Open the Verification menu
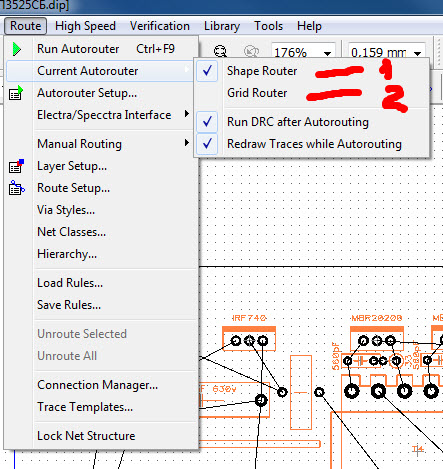The image size is (443, 469). pos(160,26)
